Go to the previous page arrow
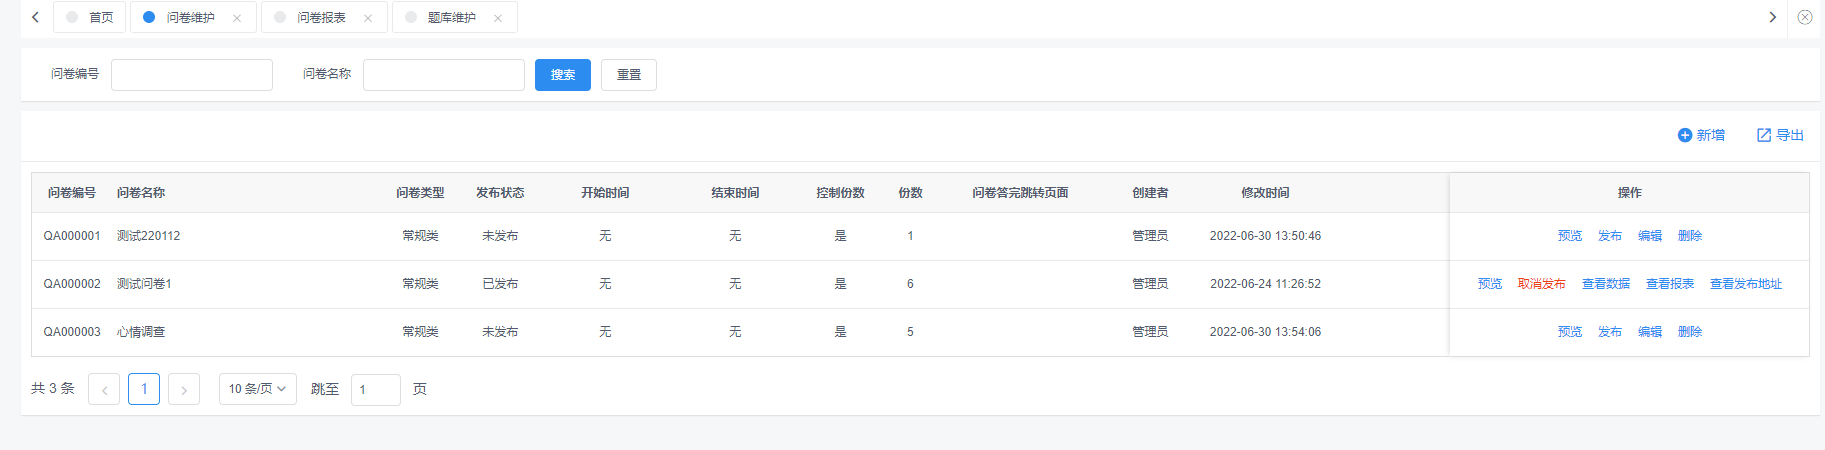1825x450 pixels. click(104, 389)
